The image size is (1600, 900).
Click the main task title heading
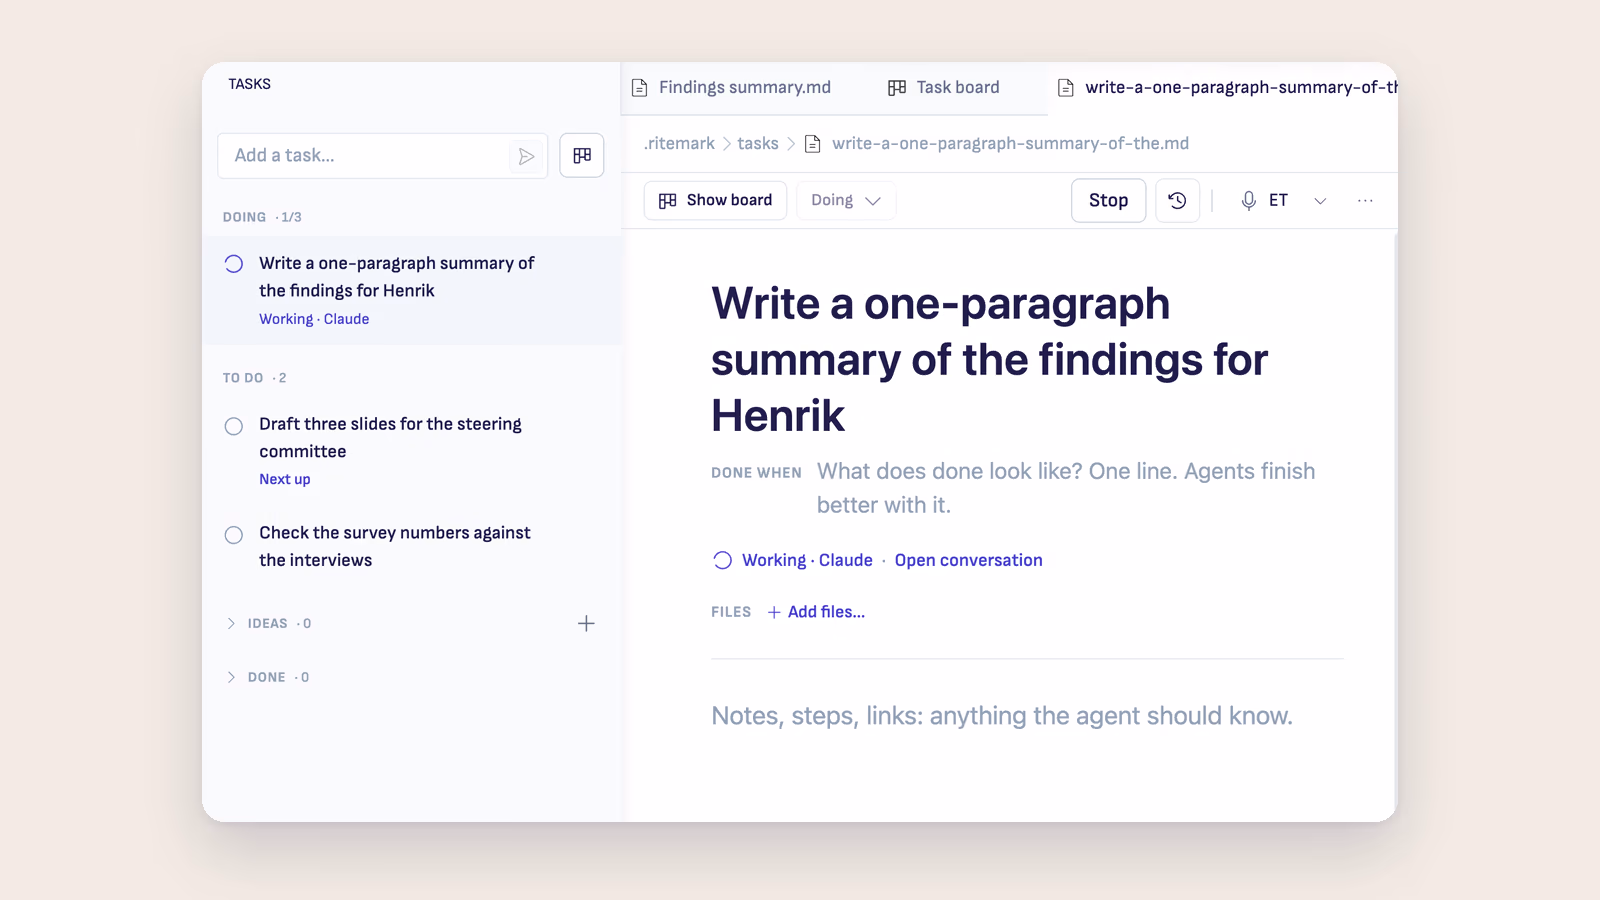989,359
